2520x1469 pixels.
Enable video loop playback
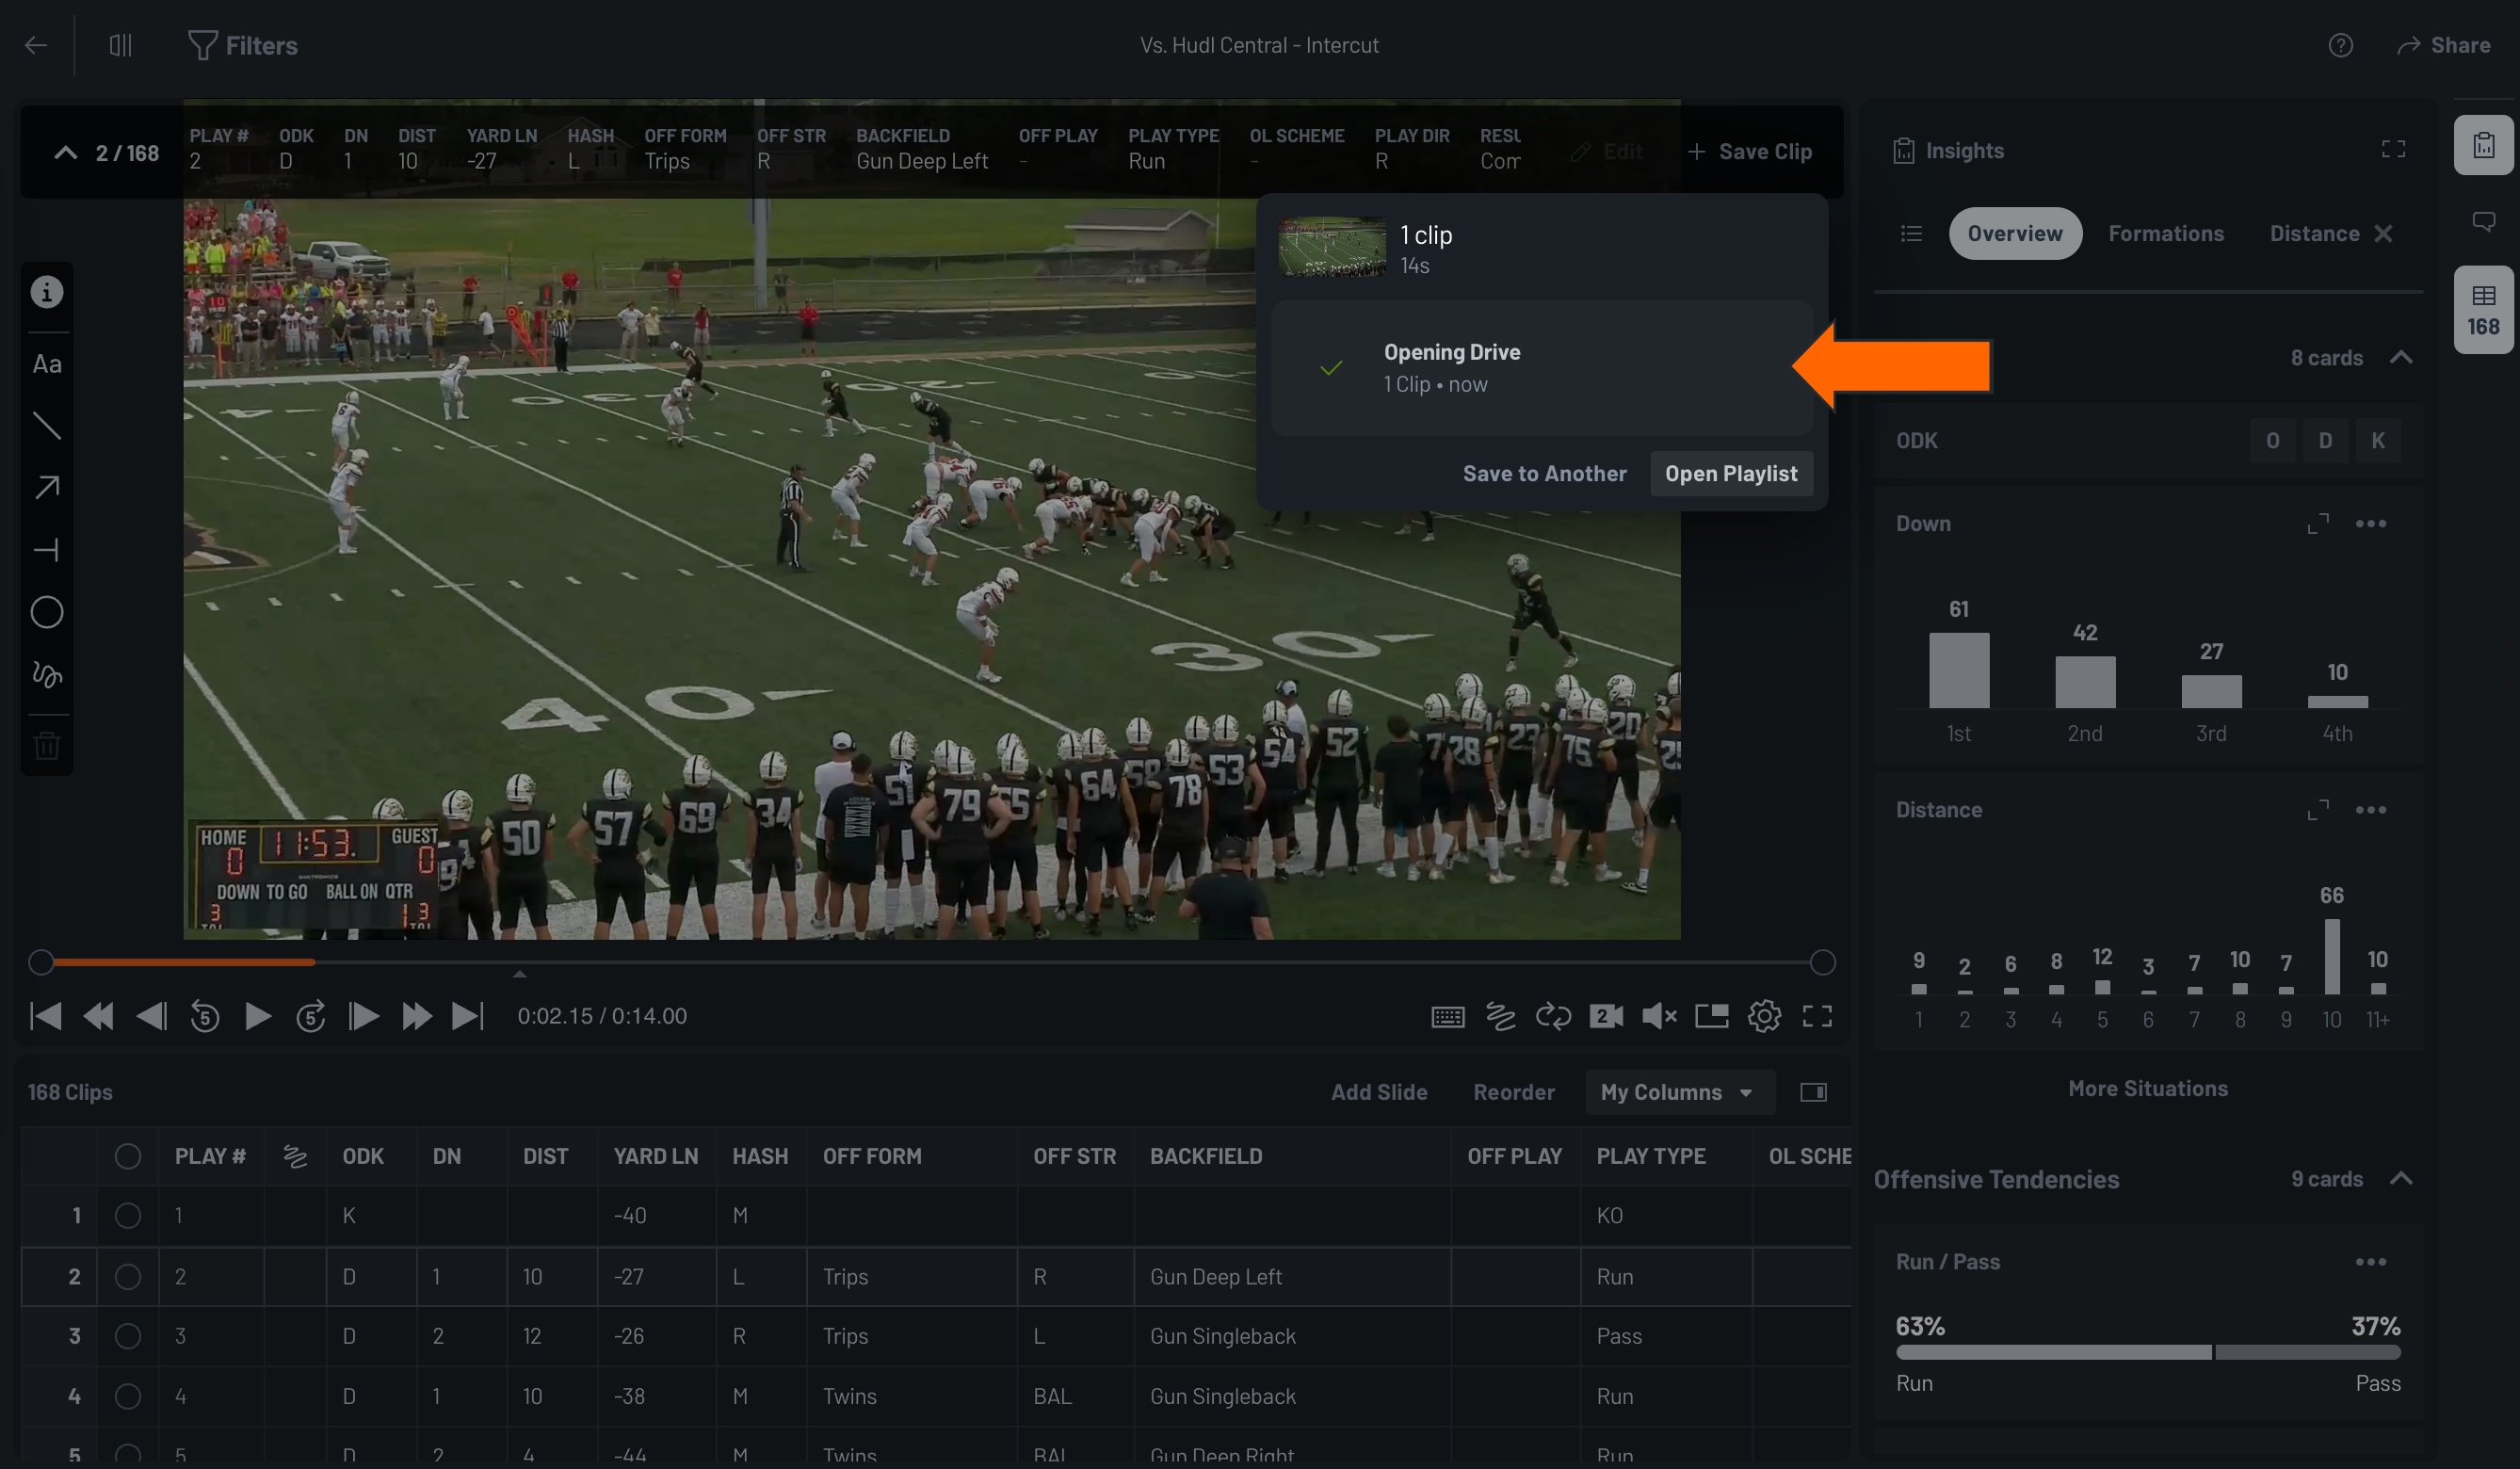(x=1553, y=1015)
